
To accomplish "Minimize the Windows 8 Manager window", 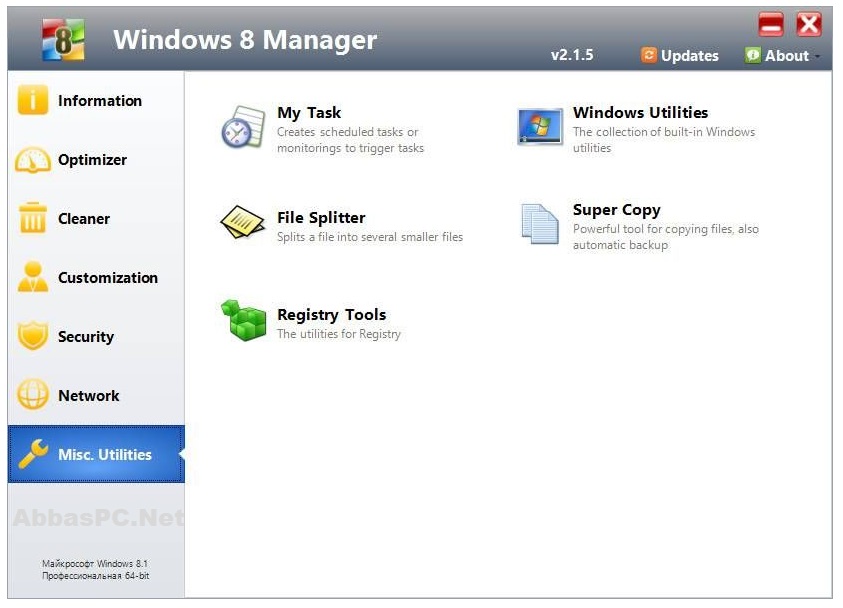I will (771, 25).
